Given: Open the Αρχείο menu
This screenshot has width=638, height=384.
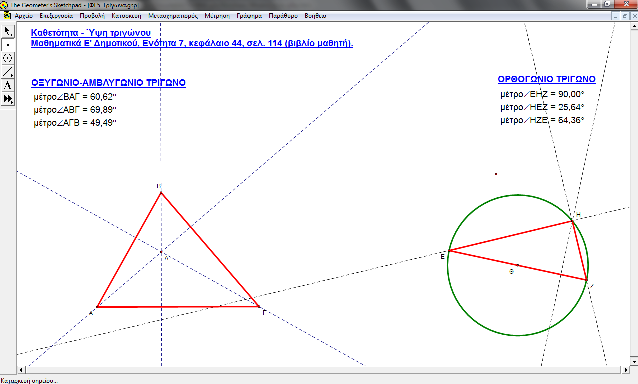Looking at the screenshot, I should [24, 16].
